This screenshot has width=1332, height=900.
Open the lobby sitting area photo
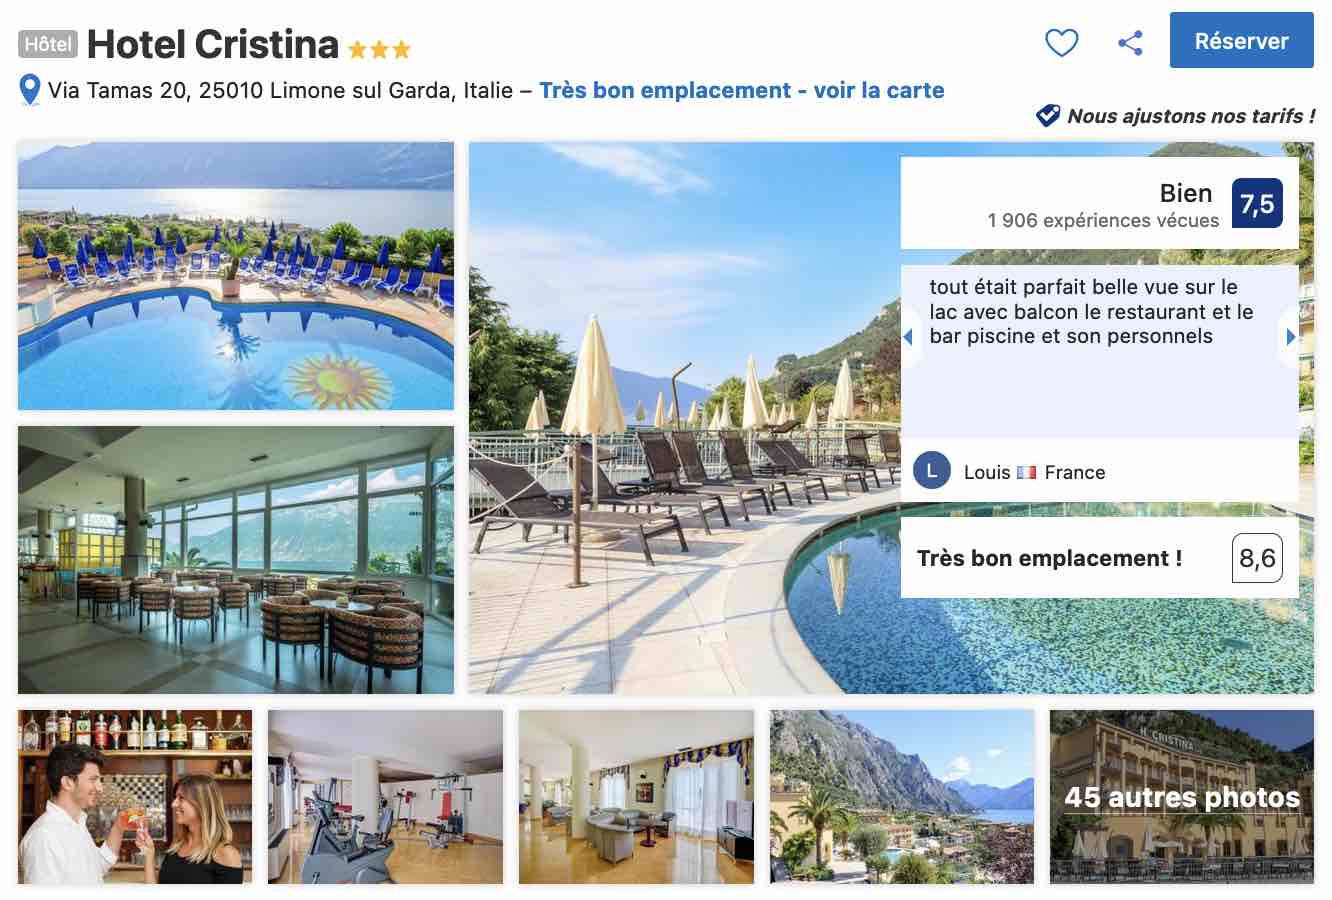(636, 797)
